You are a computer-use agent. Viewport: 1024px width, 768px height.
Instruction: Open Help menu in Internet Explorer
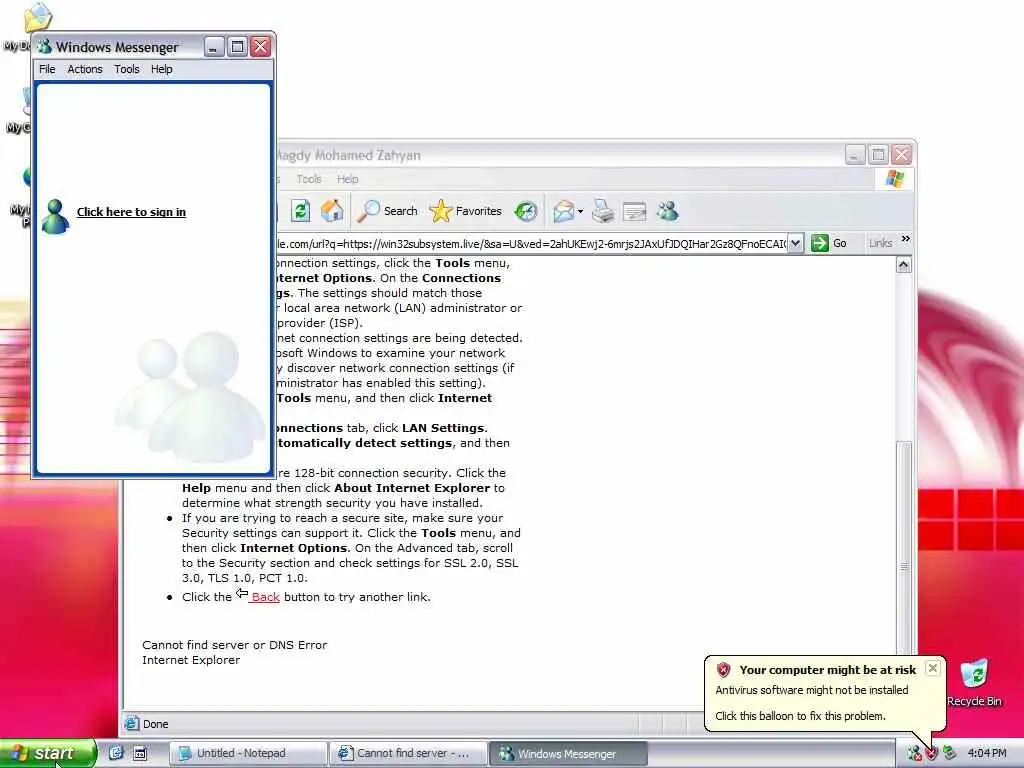[347, 179]
